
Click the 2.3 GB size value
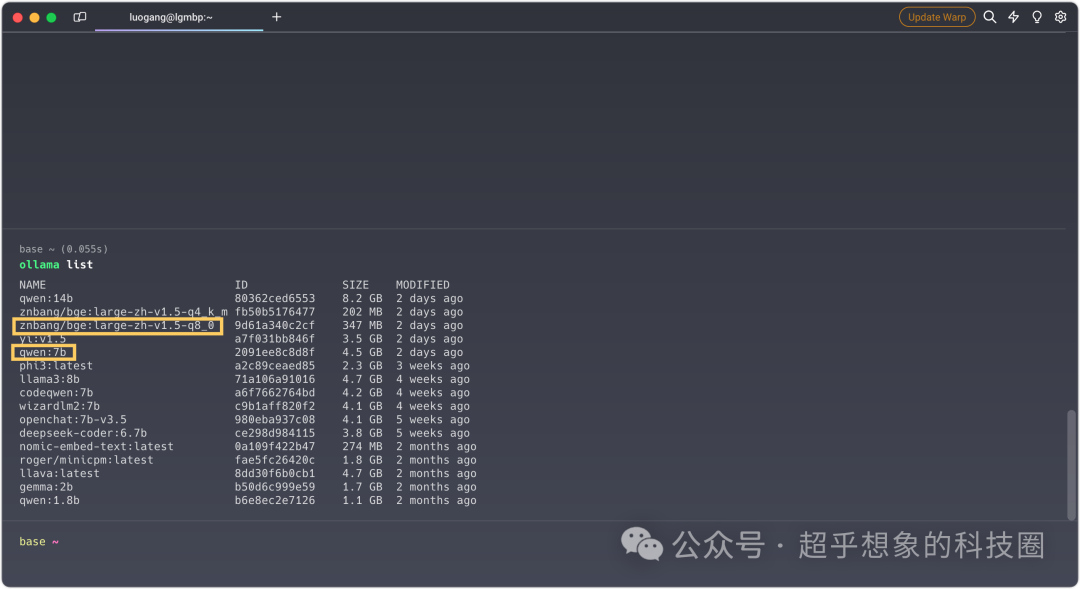[362, 366]
